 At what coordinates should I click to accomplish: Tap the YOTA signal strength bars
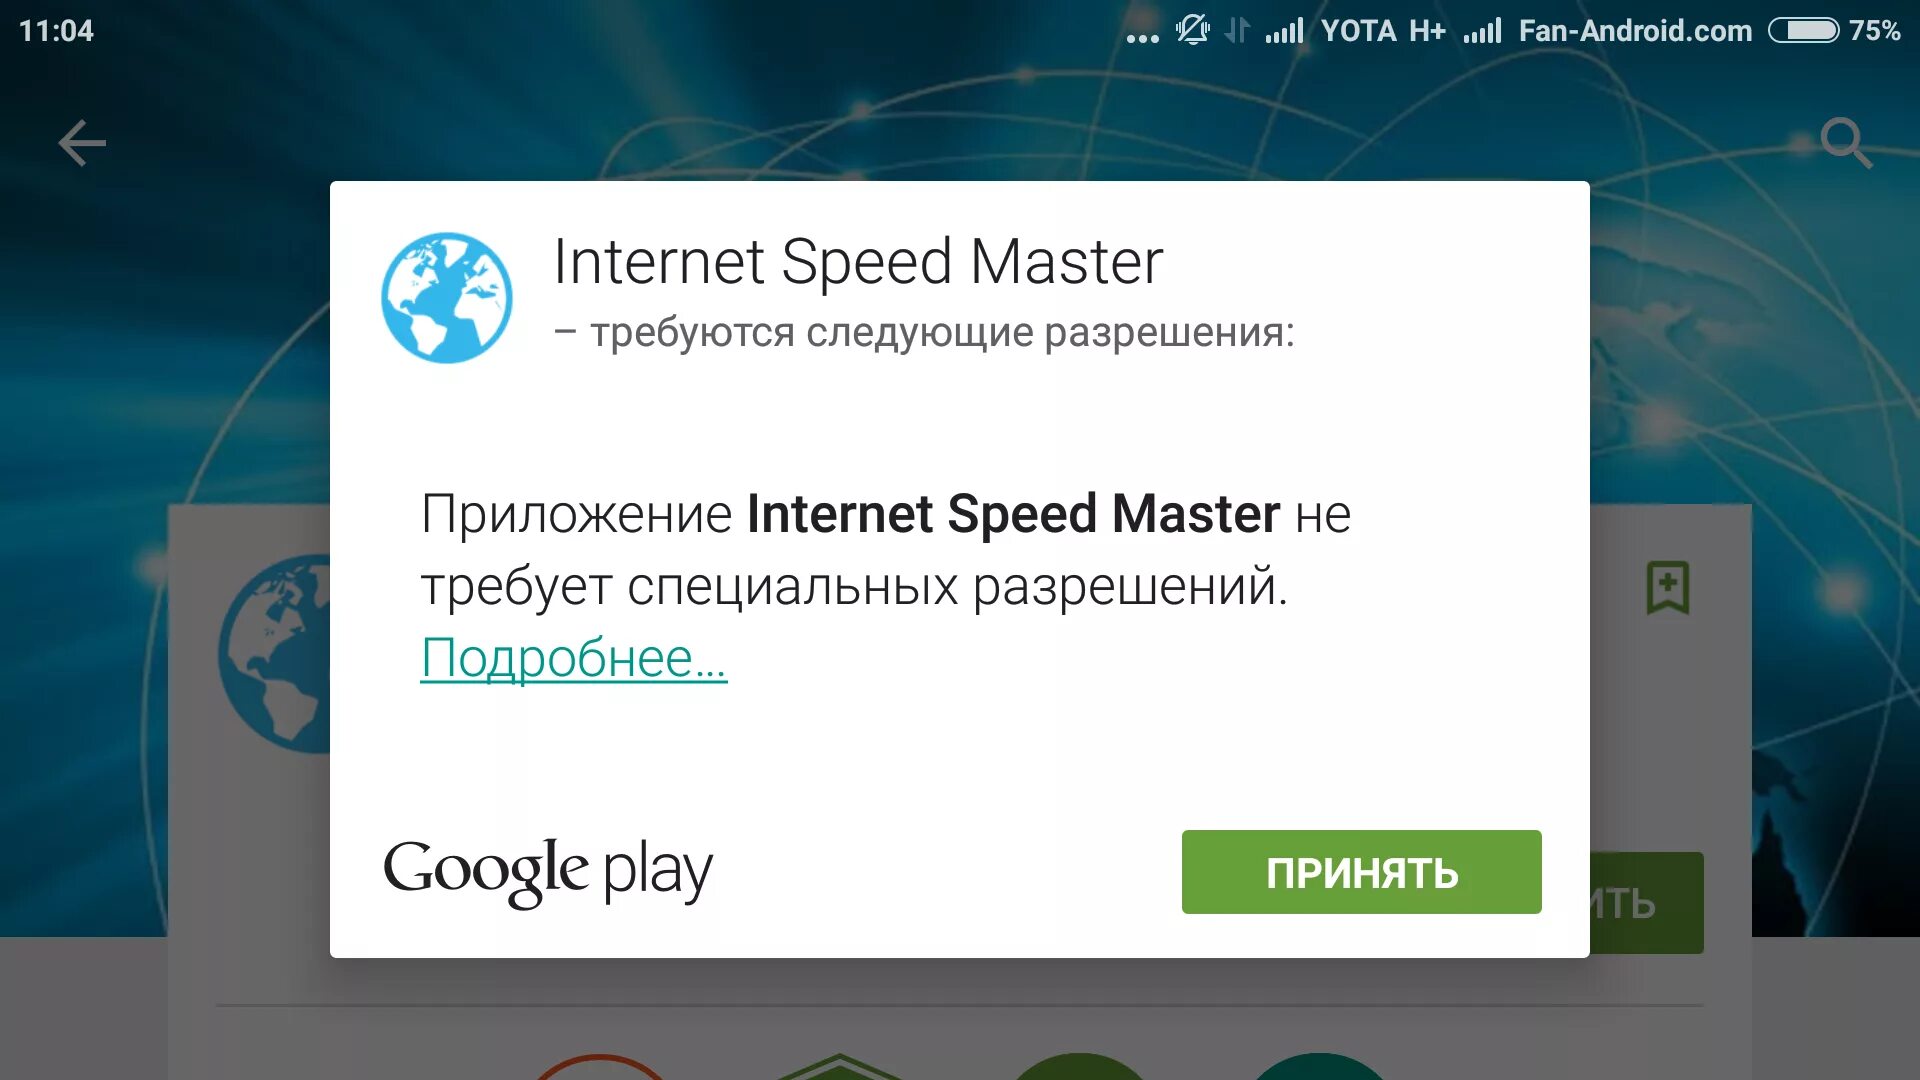click(1284, 31)
